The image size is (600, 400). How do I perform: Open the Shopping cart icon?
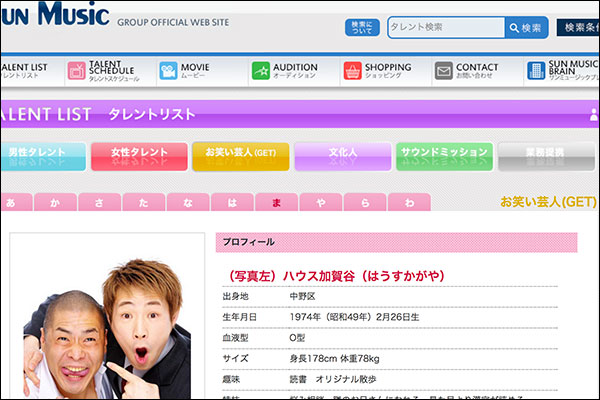pyautogui.click(x=353, y=71)
